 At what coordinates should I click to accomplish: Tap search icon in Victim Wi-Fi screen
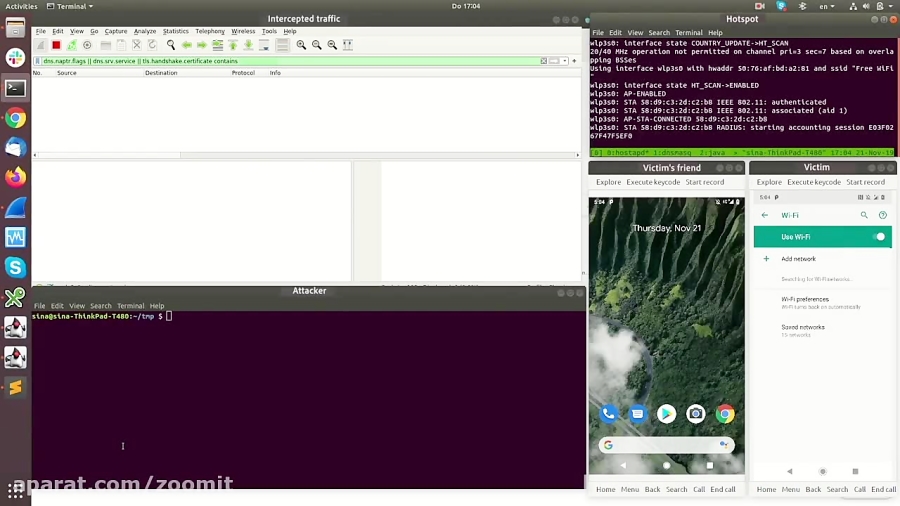[864, 215]
